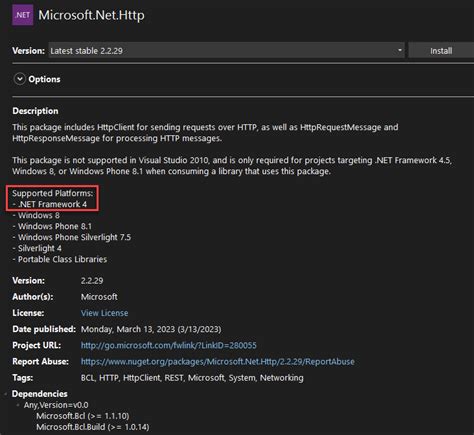474x435 pixels.
Task: Click the Author(s): label
Action: [x=33, y=297]
